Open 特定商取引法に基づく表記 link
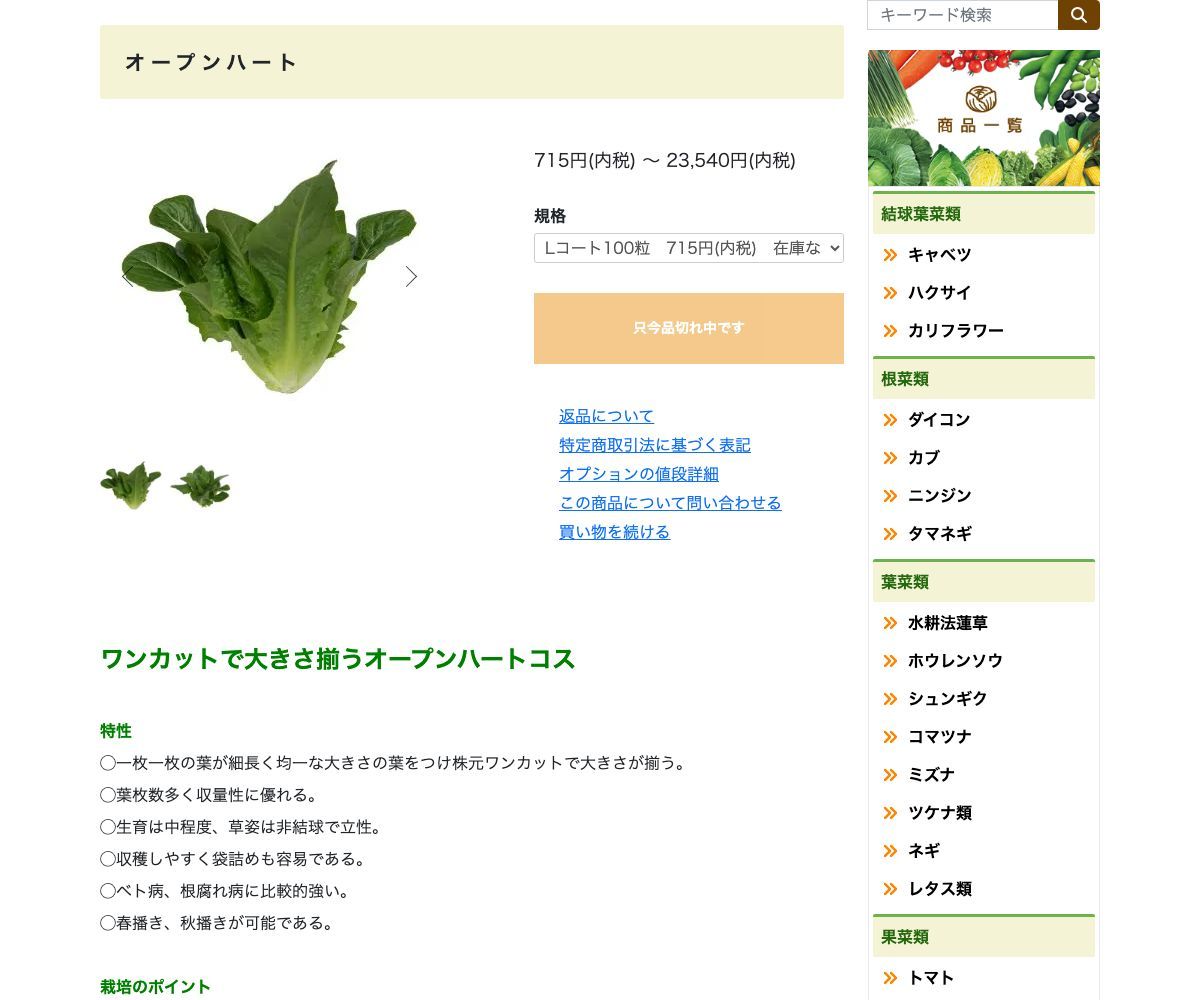 coord(654,445)
